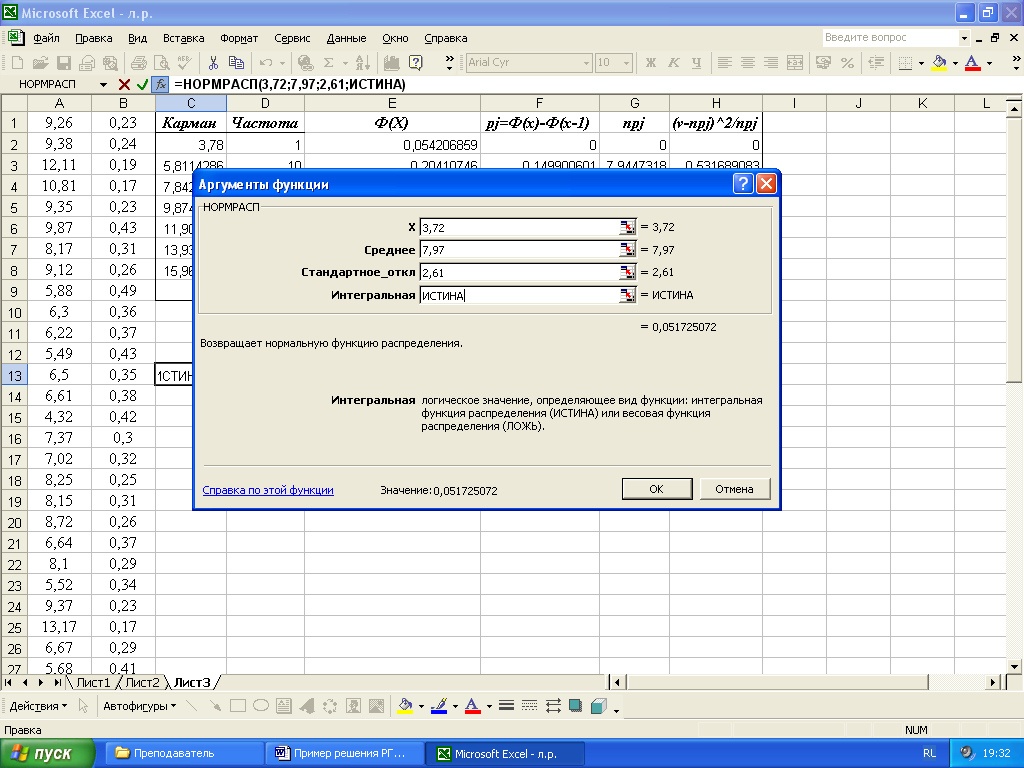This screenshot has height=768, width=1024.
Task: Click the Sort ascending icon
Action: pyautogui.click(x=363, y=63)
